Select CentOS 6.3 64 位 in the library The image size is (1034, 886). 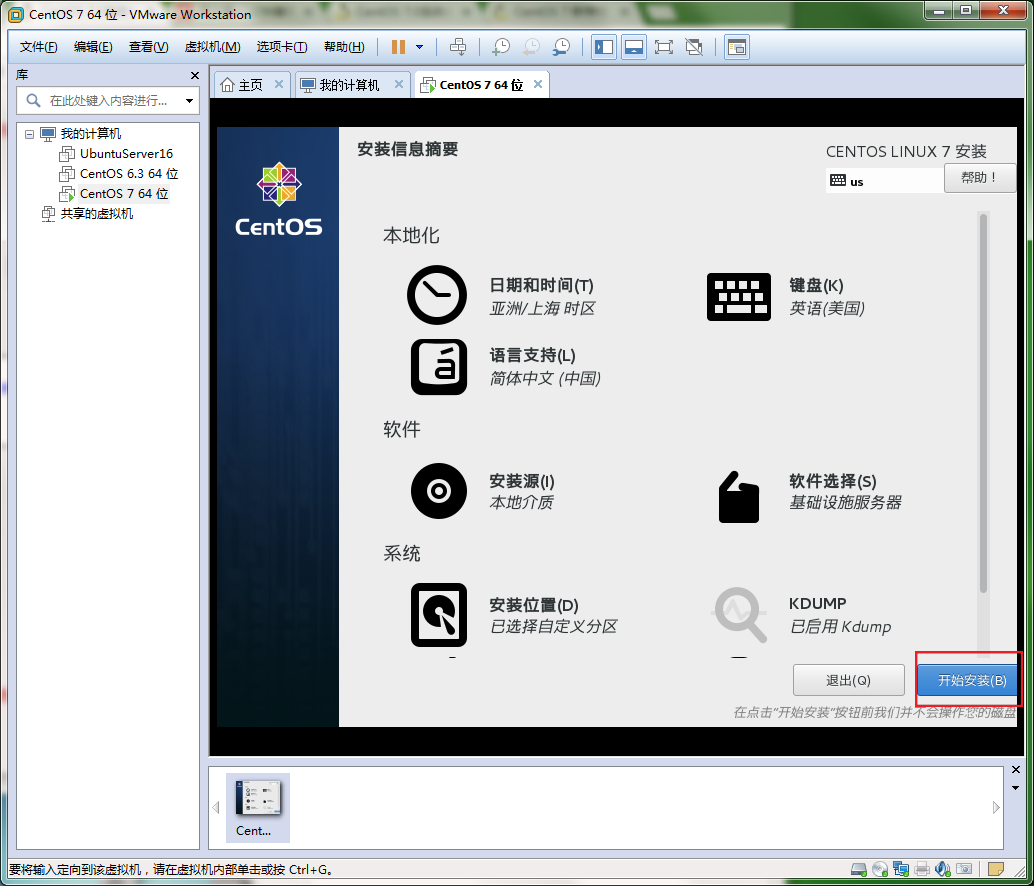(x=129, y=173)
